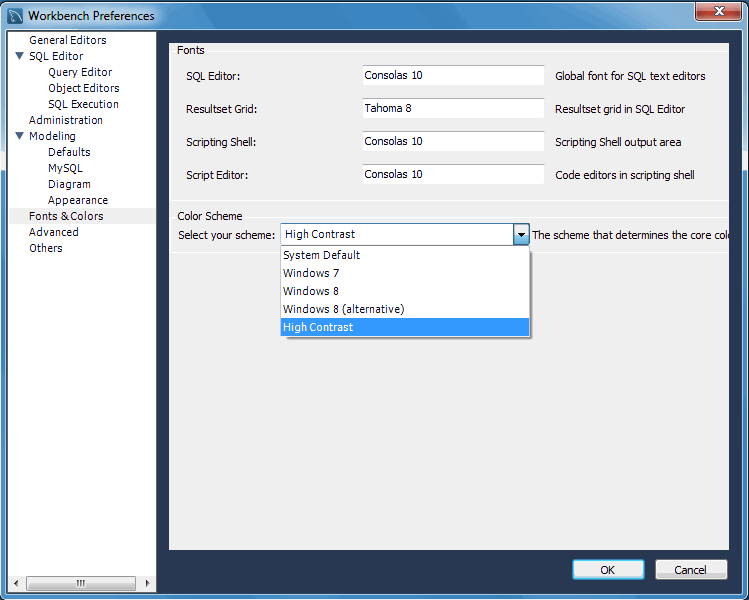
Task: Go to SQL Execution settings
Action: 83,104
